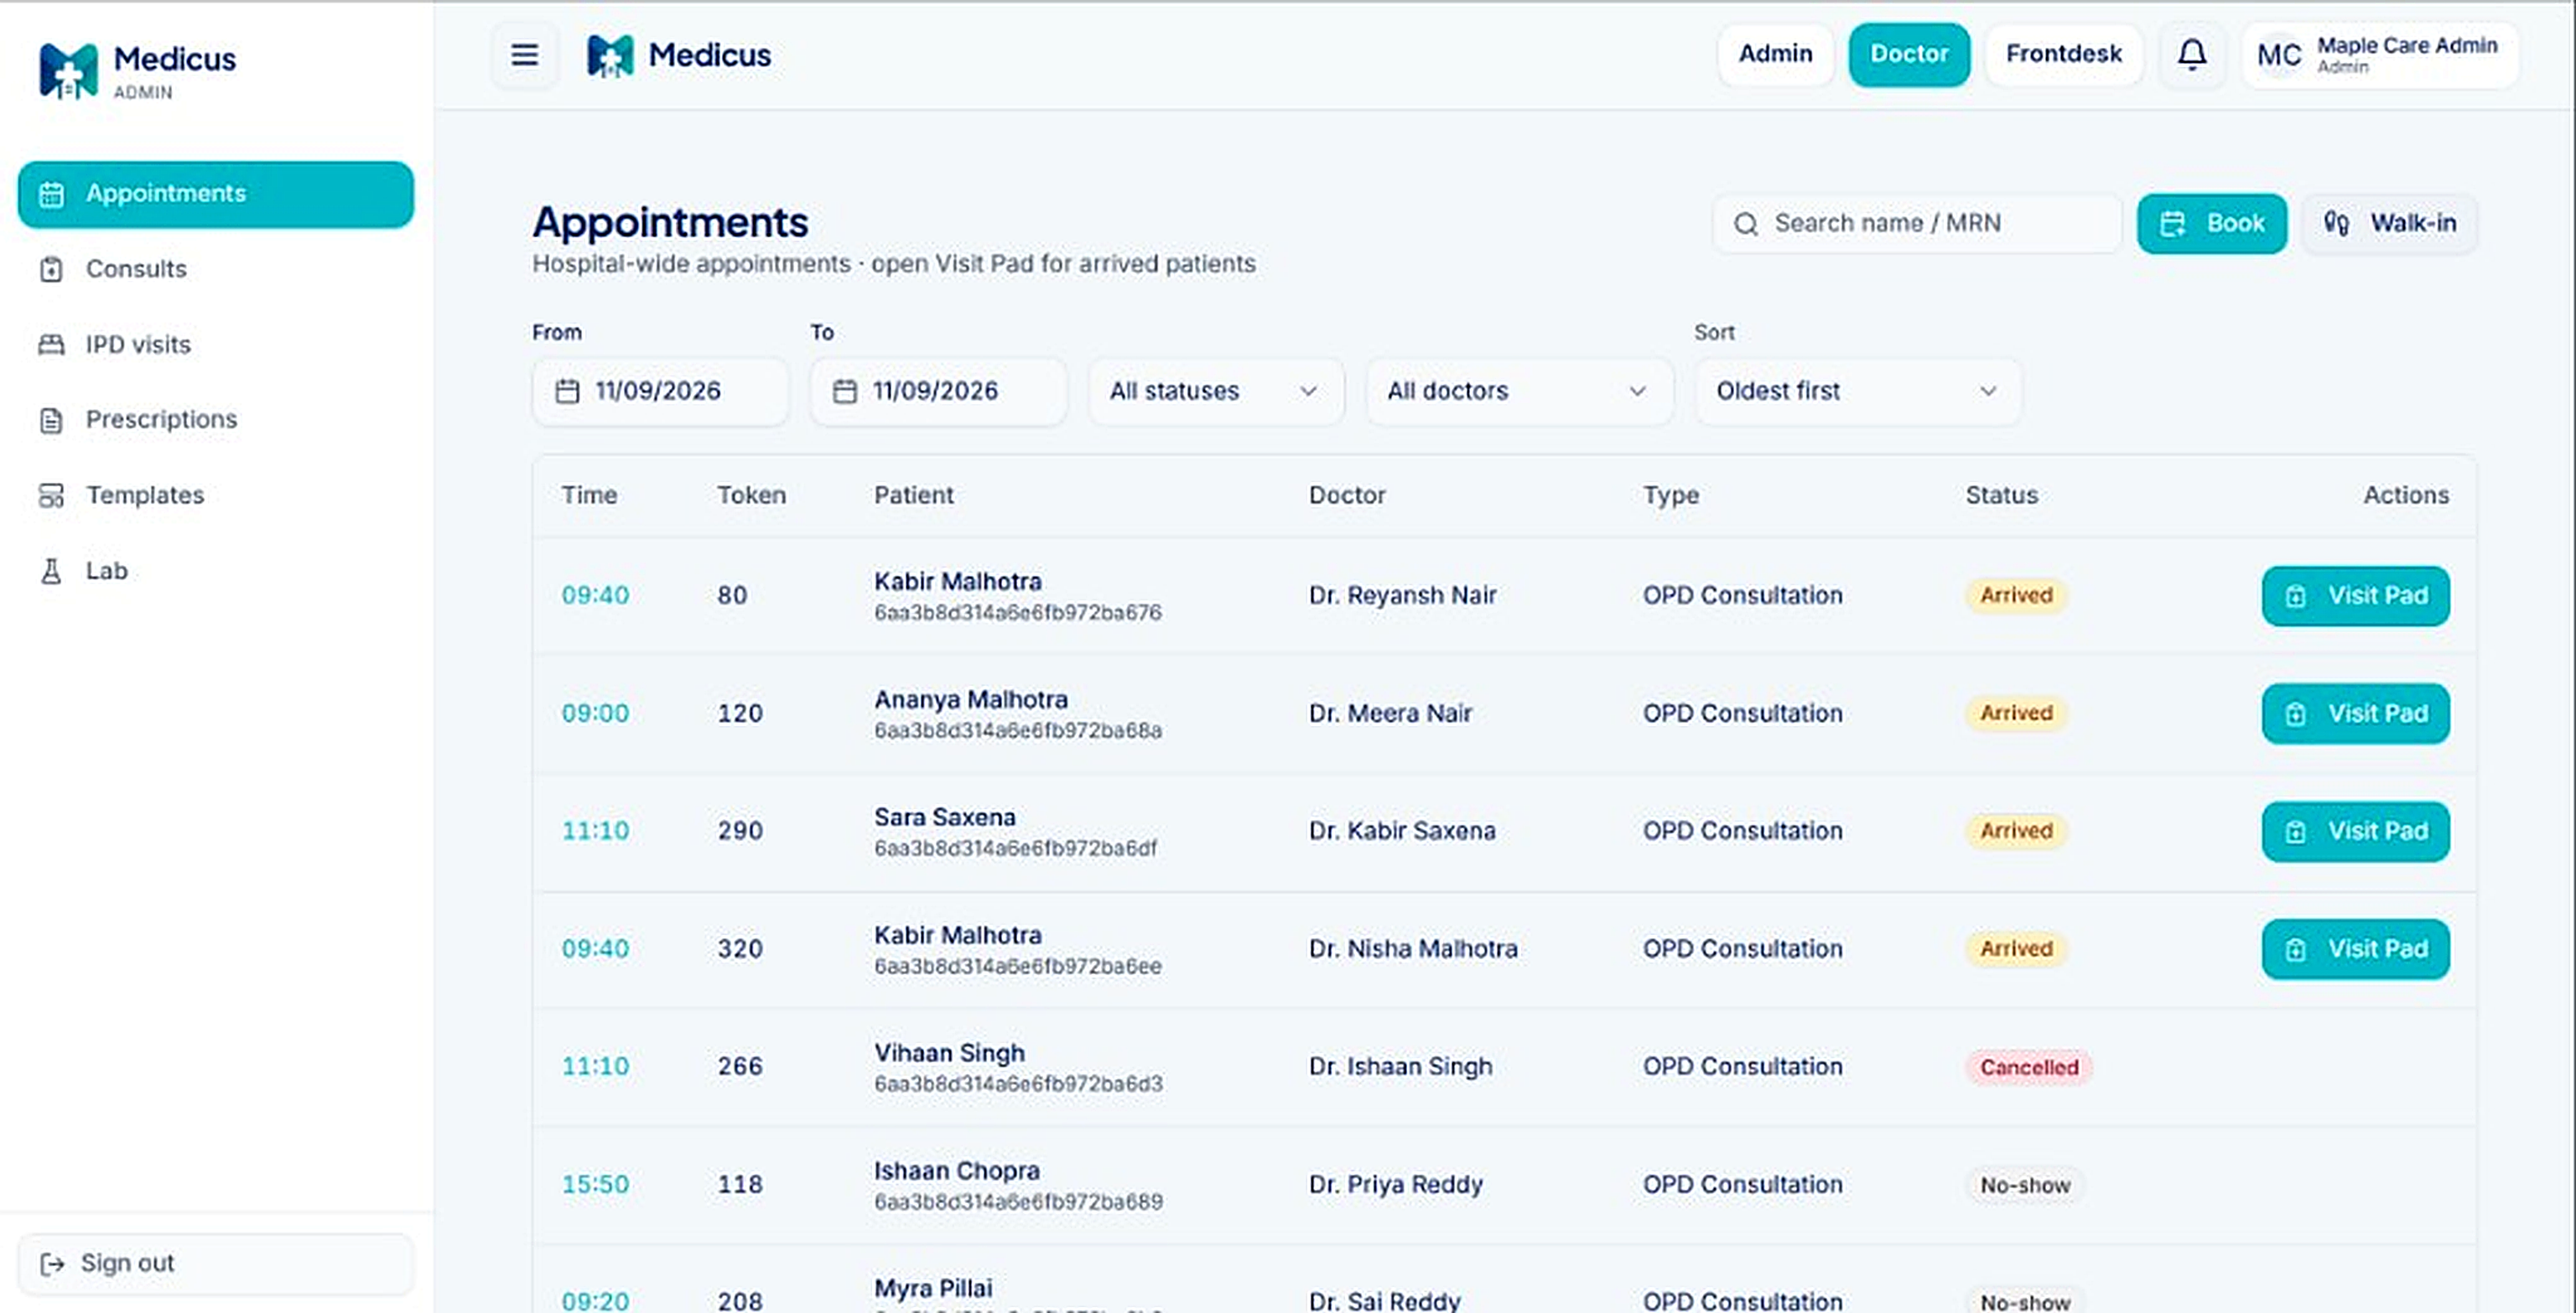This screenshot has width=2576, height=1313.
Task: Click the Walk-in footprints icon
Action: tap(2336, 223)
